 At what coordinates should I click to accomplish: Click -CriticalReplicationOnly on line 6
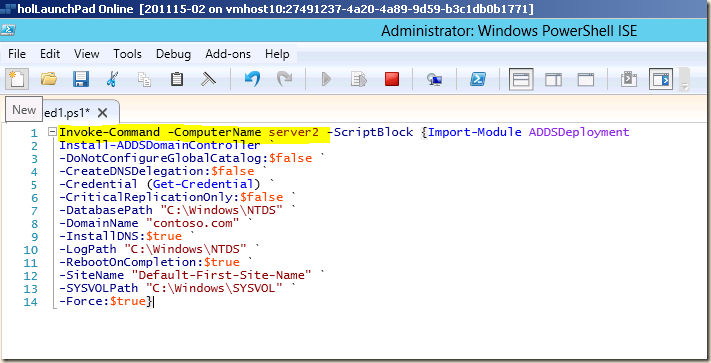(x=148, y=197)
